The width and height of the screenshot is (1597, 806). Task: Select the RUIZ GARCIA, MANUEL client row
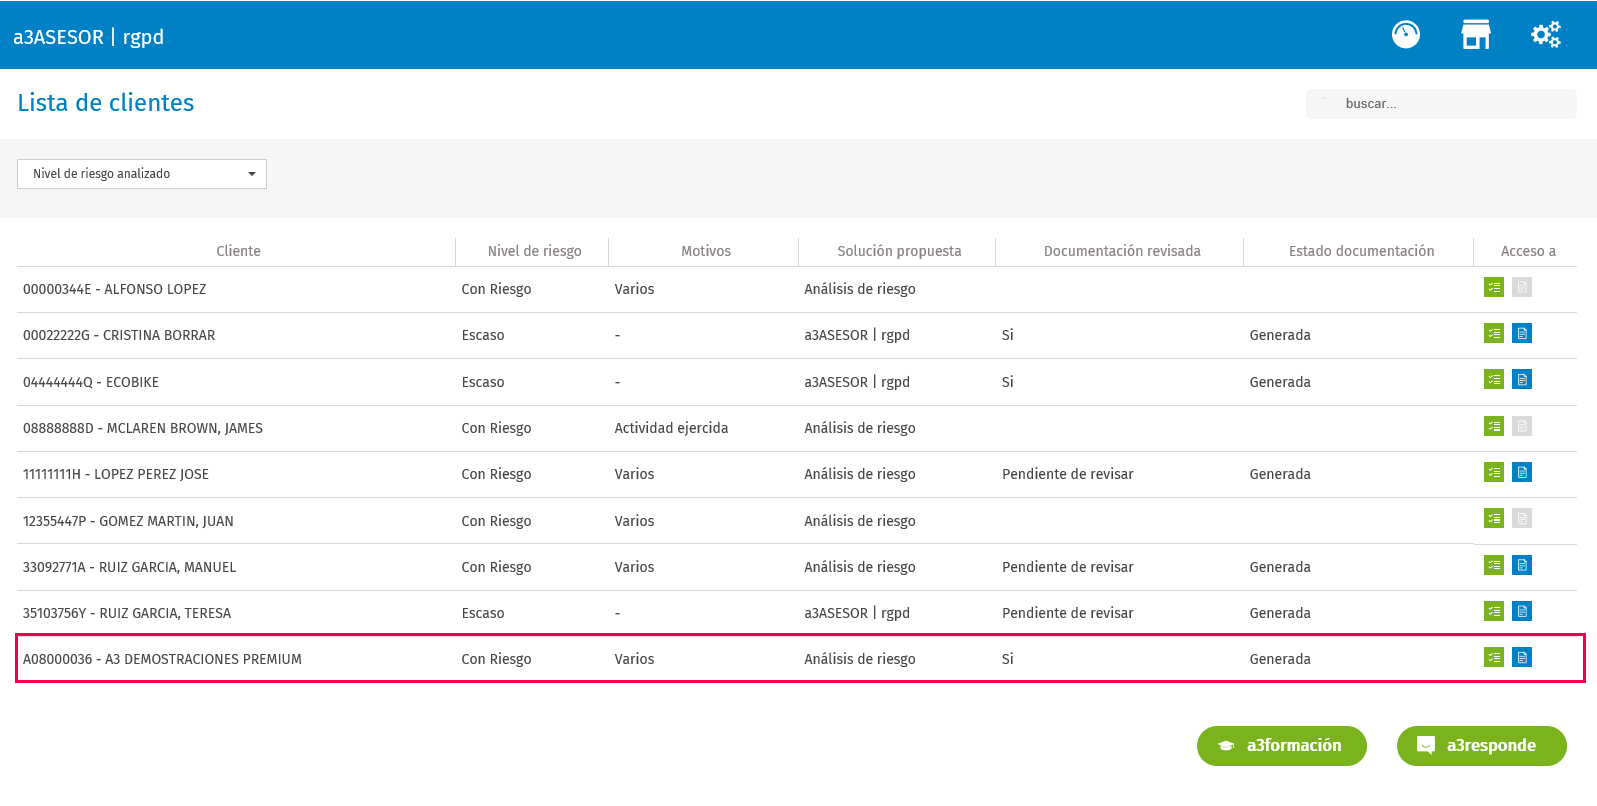(x=797, y=567)
